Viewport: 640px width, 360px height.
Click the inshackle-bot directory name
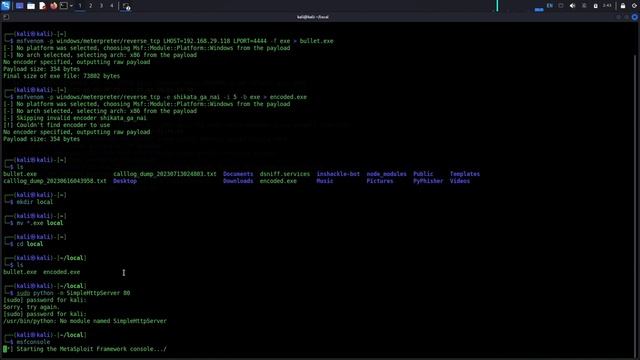click(338, 174)
